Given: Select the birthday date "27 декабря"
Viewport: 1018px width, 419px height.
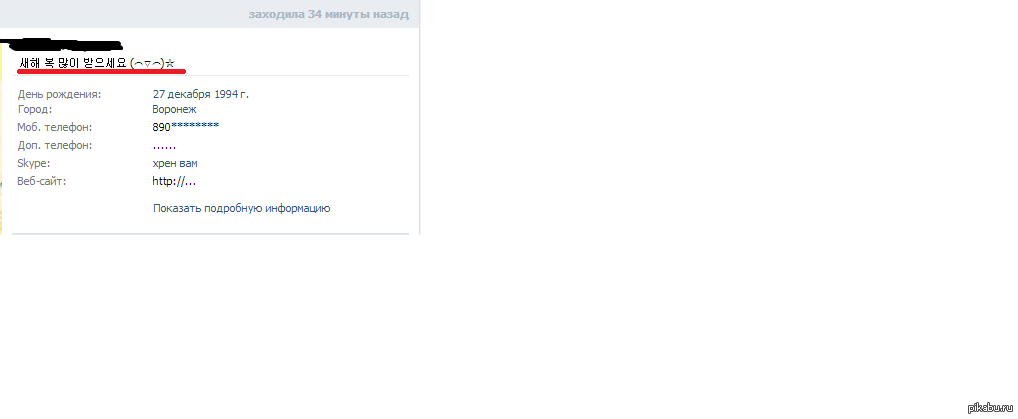Looking at the screenshot, I should 184,94.
